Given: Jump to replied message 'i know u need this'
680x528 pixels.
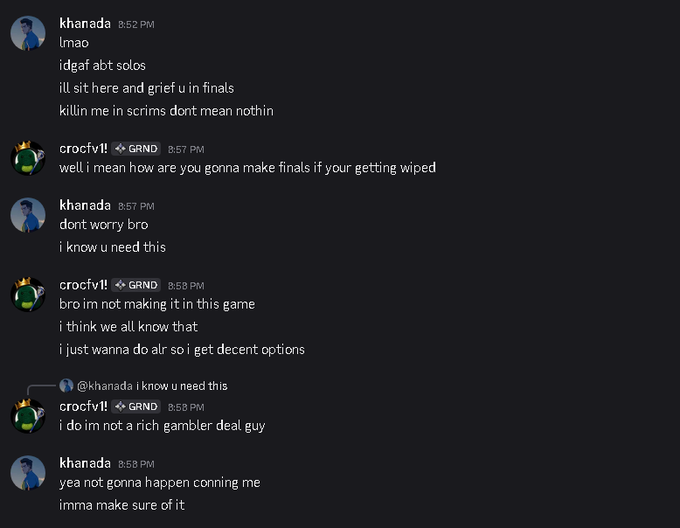Looking at the screenshot, I should point(182,386).
